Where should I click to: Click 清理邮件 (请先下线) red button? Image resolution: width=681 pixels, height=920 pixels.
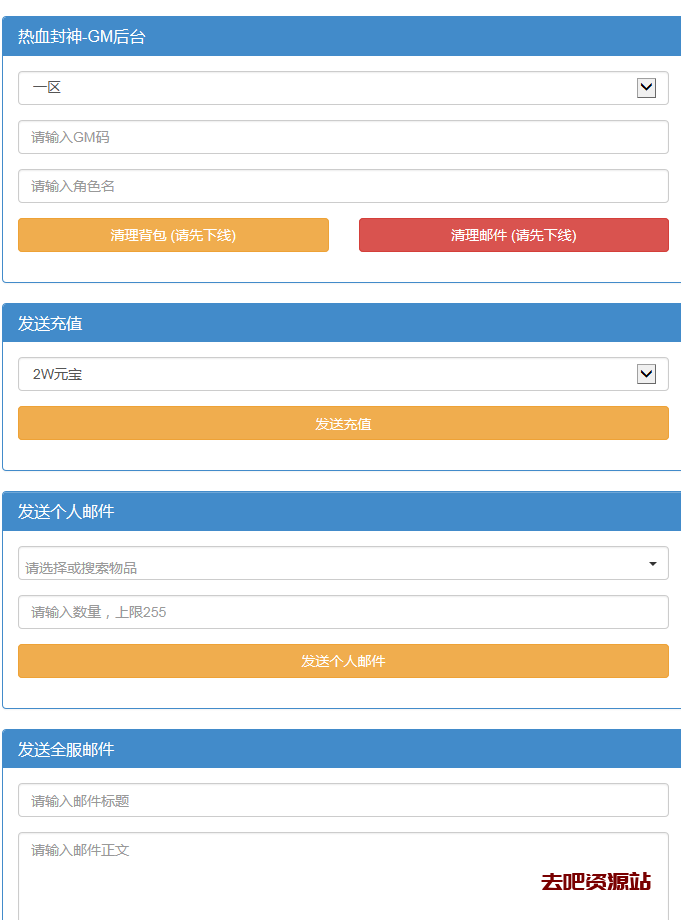point(514,235)
